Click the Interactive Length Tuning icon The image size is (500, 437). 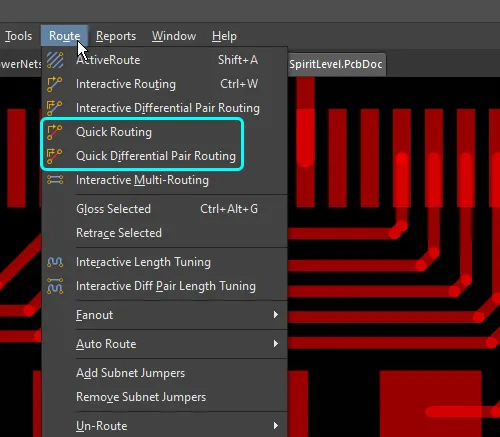(55, 262)
